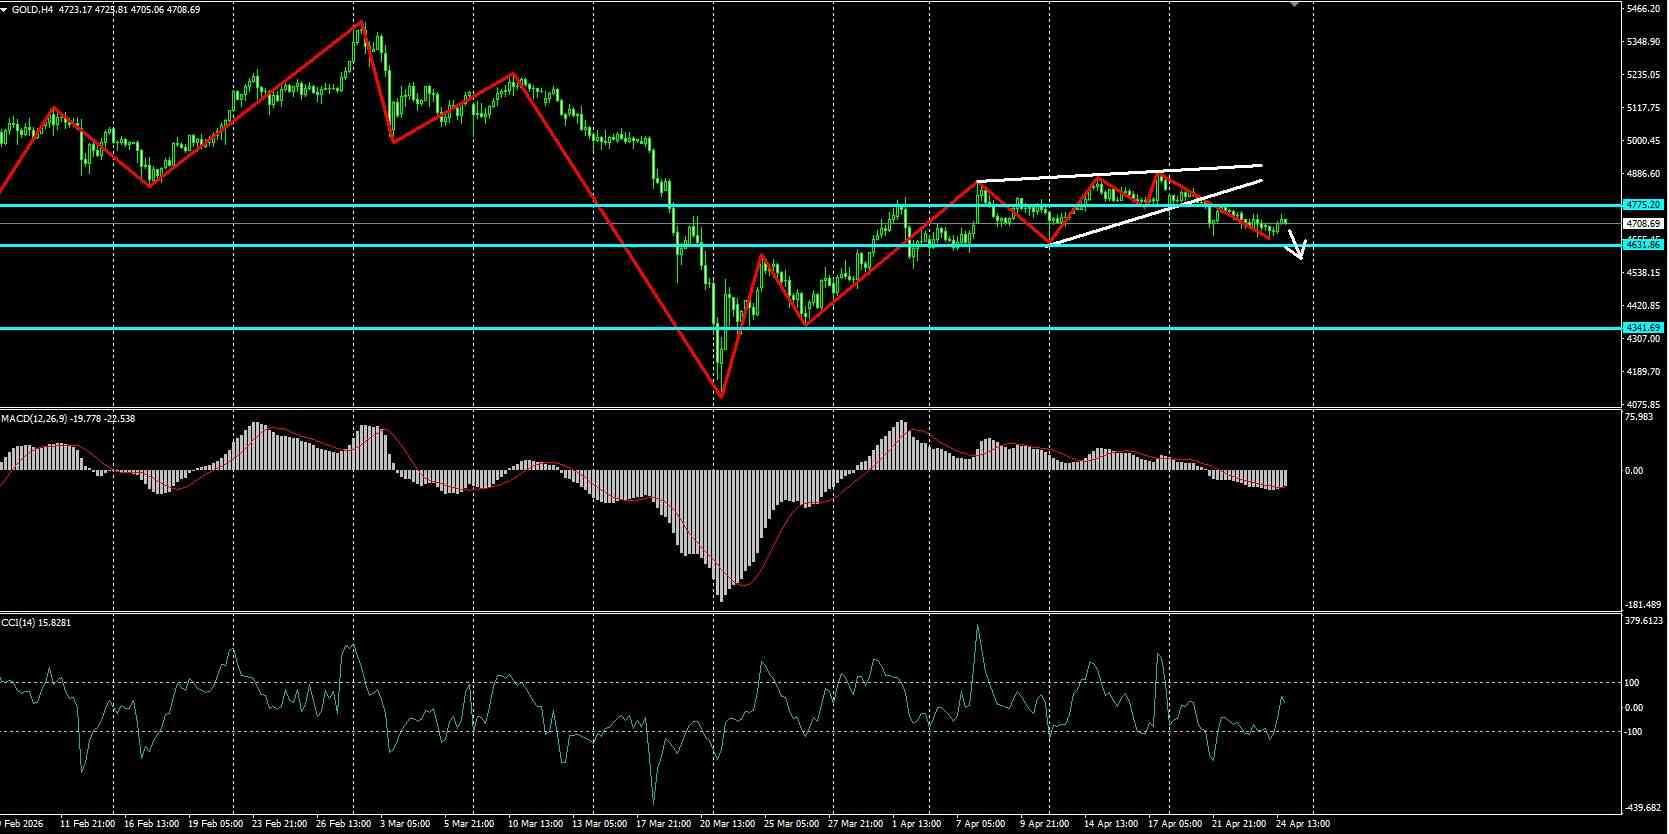Click the small arrow beside GOLD.H4 title
Viewport: 1669px width, 834px height.
(x=5, y=9)
